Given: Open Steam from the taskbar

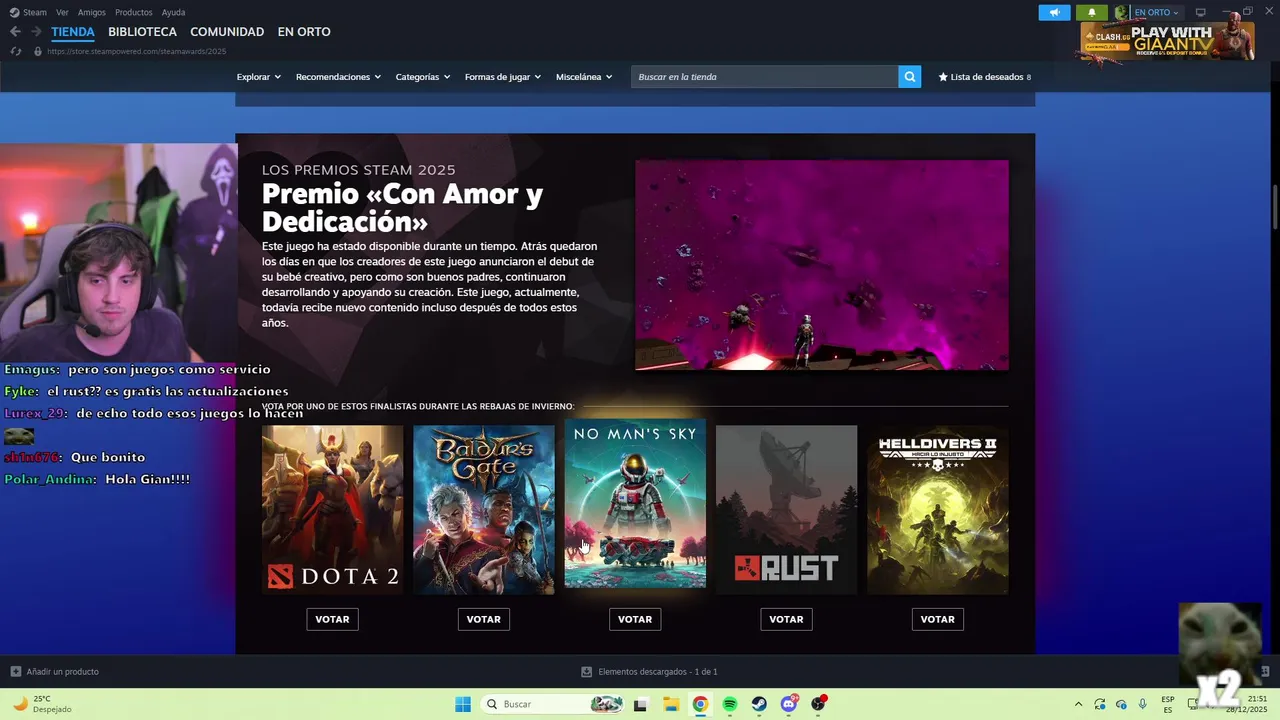Looking at the screenshot, I should pyautogui.click(x=760, y=704).
